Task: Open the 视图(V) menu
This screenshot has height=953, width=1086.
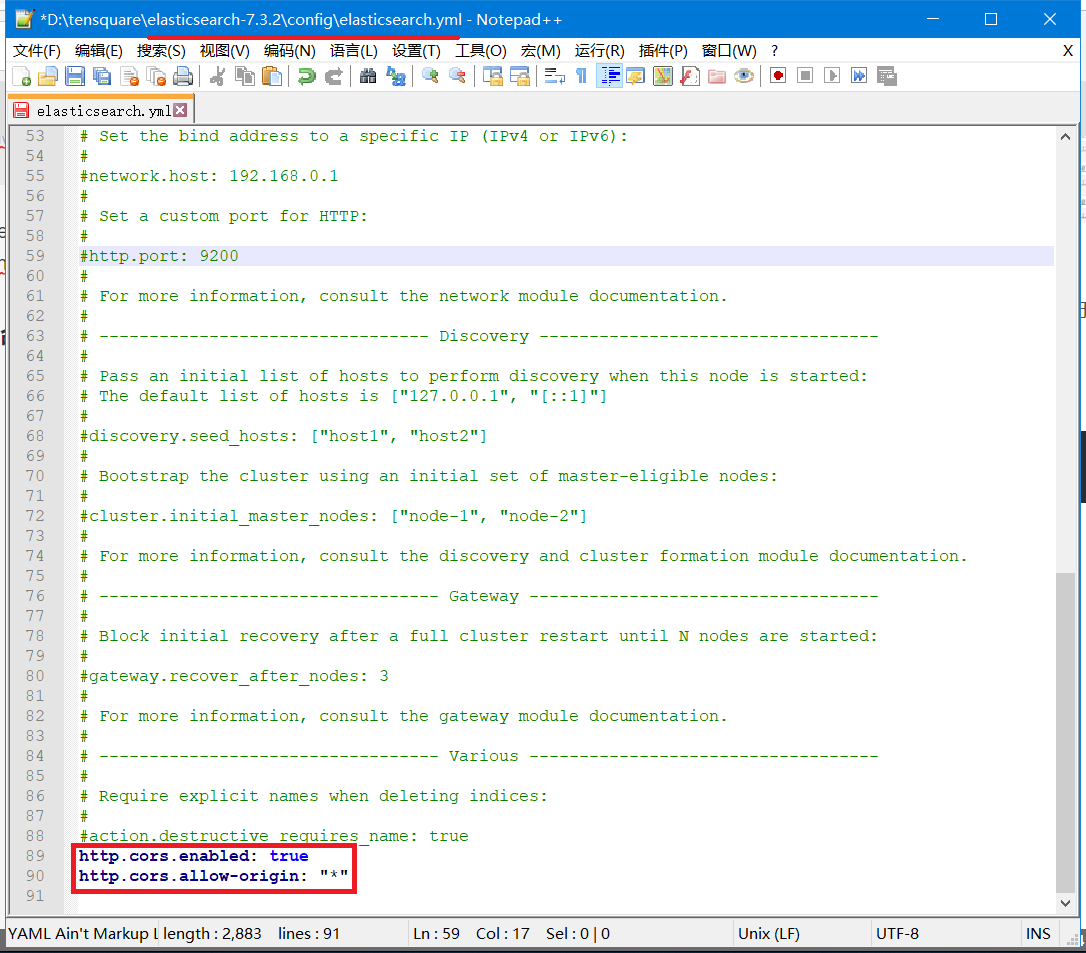Action: coord(224,51)
